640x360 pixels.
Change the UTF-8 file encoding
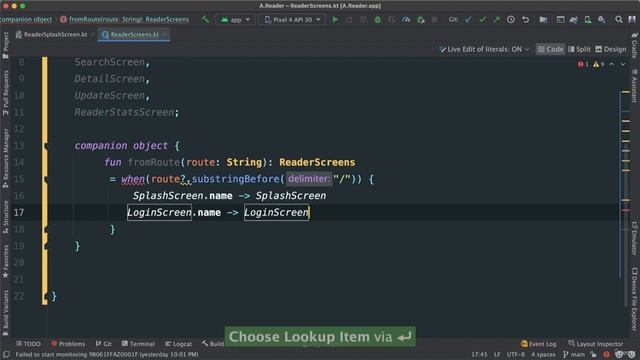pos(516,354)
